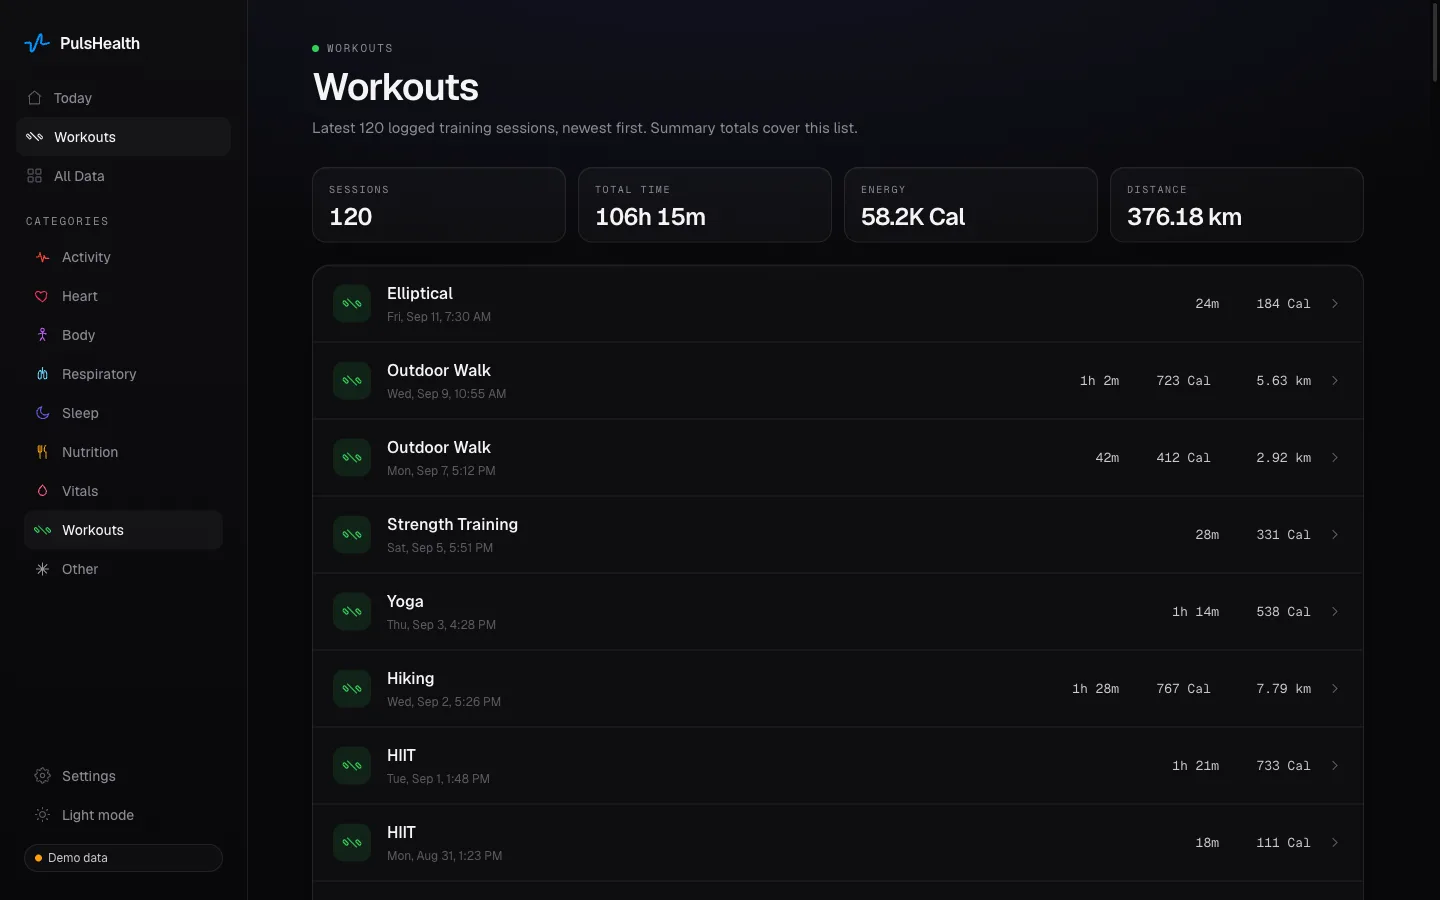1440x900 pixels.
Task: Expand the Yoga session chevron
Action: (1335, 612)
